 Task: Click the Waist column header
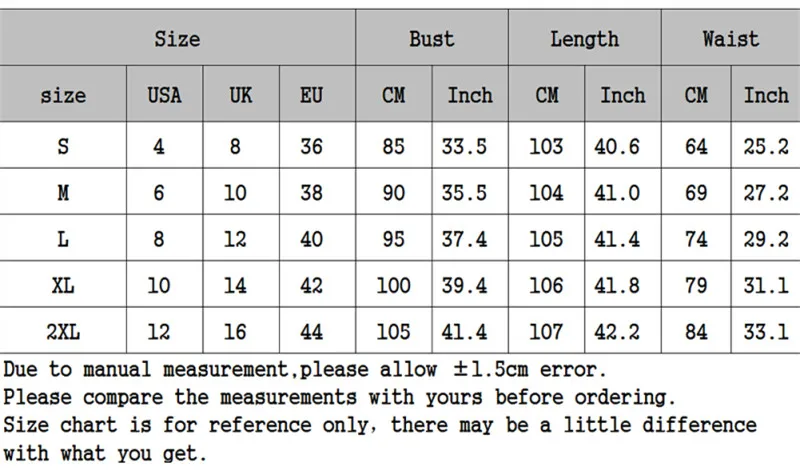click(730, 40)
